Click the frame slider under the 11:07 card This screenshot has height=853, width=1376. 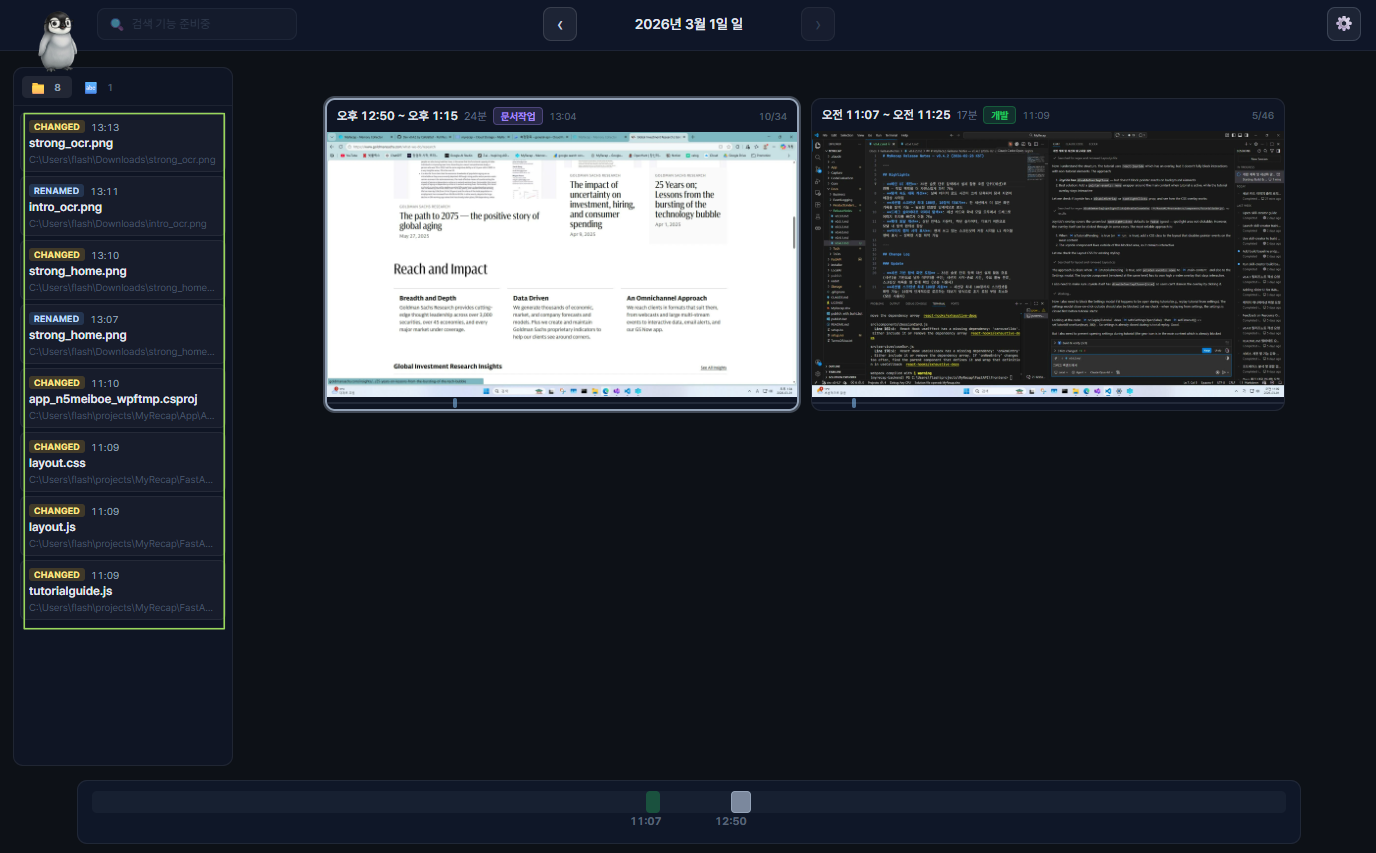click(853, 403)
